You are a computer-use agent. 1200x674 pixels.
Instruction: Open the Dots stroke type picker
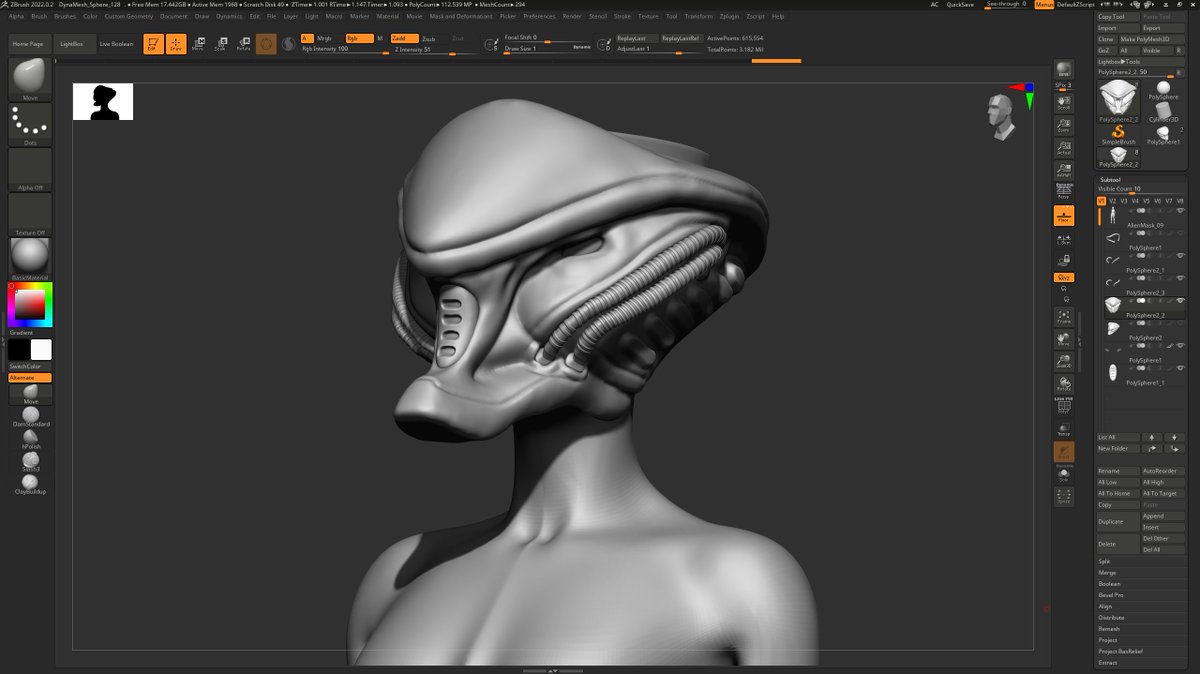point(30,124)
